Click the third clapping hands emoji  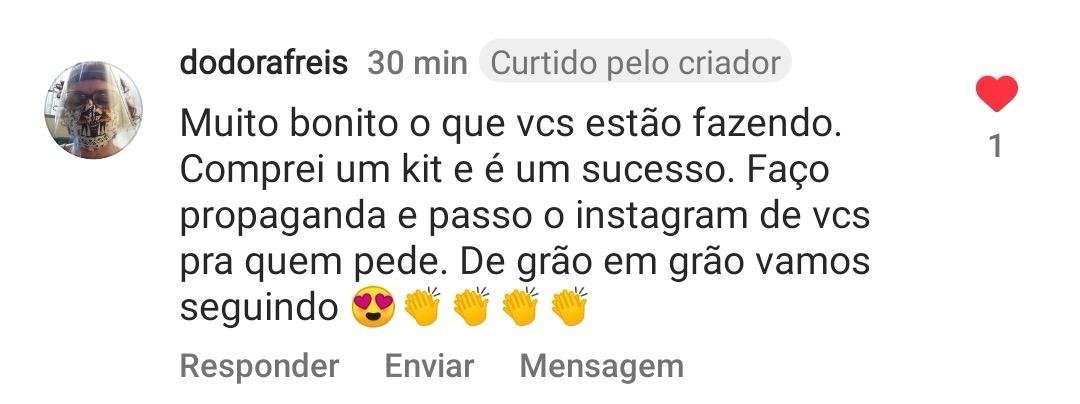[x=521, y=307]
